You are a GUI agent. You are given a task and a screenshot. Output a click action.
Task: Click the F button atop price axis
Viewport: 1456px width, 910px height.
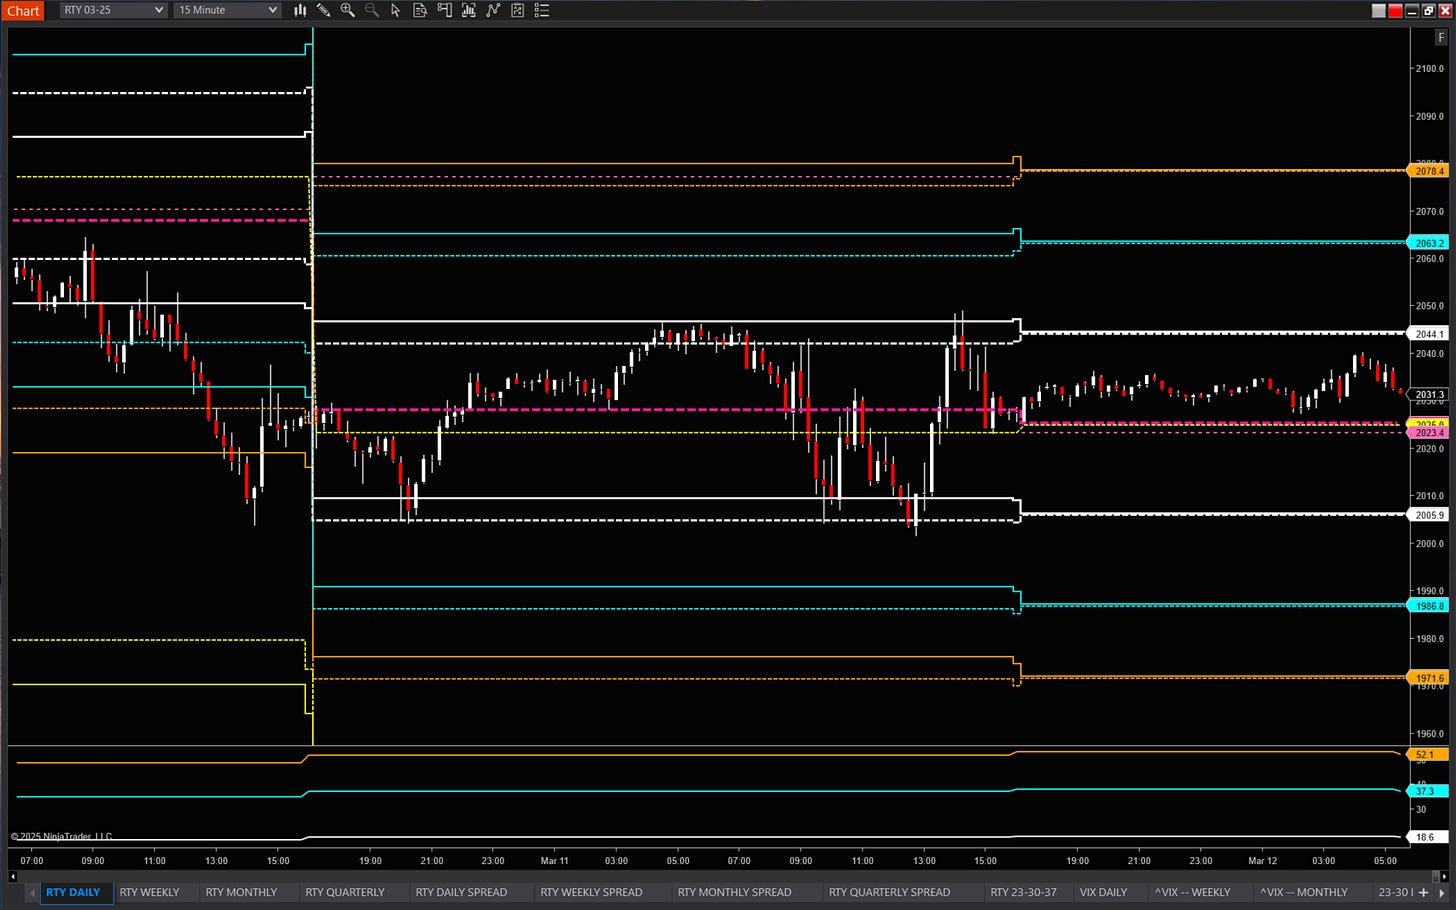point(1441,37)
